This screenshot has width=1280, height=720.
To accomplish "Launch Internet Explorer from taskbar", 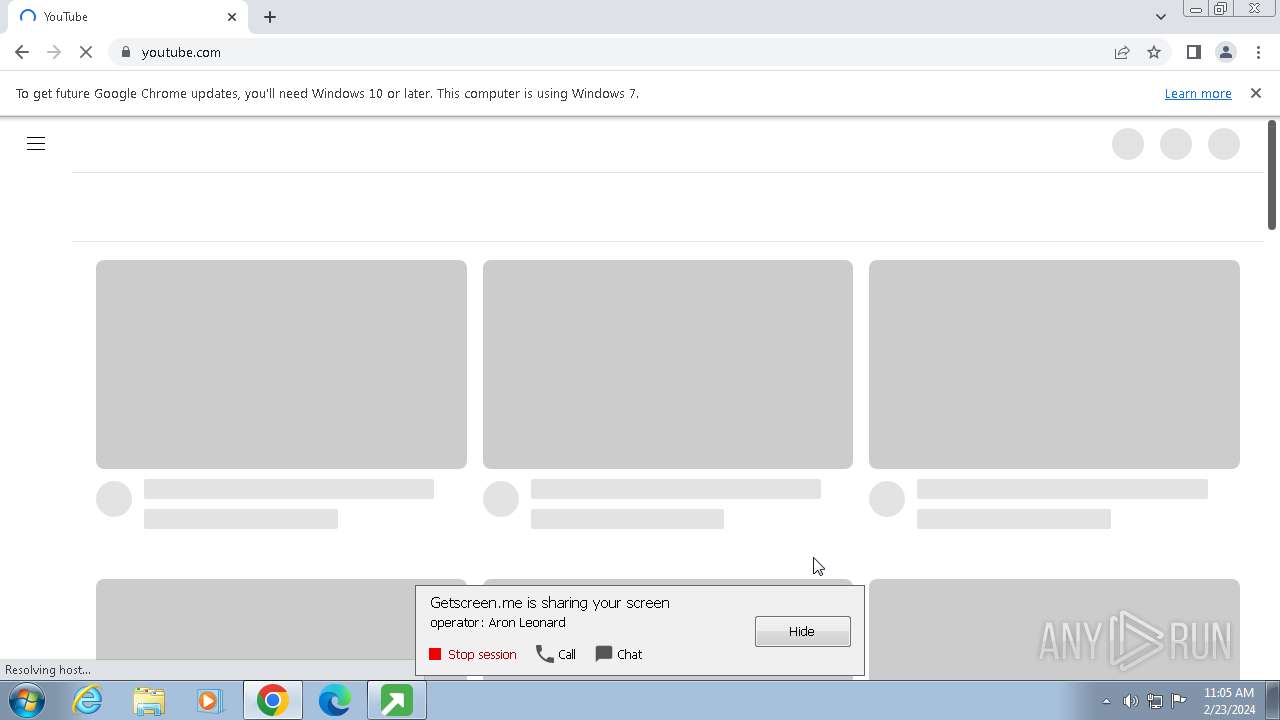I will click(x=88, y=701).
